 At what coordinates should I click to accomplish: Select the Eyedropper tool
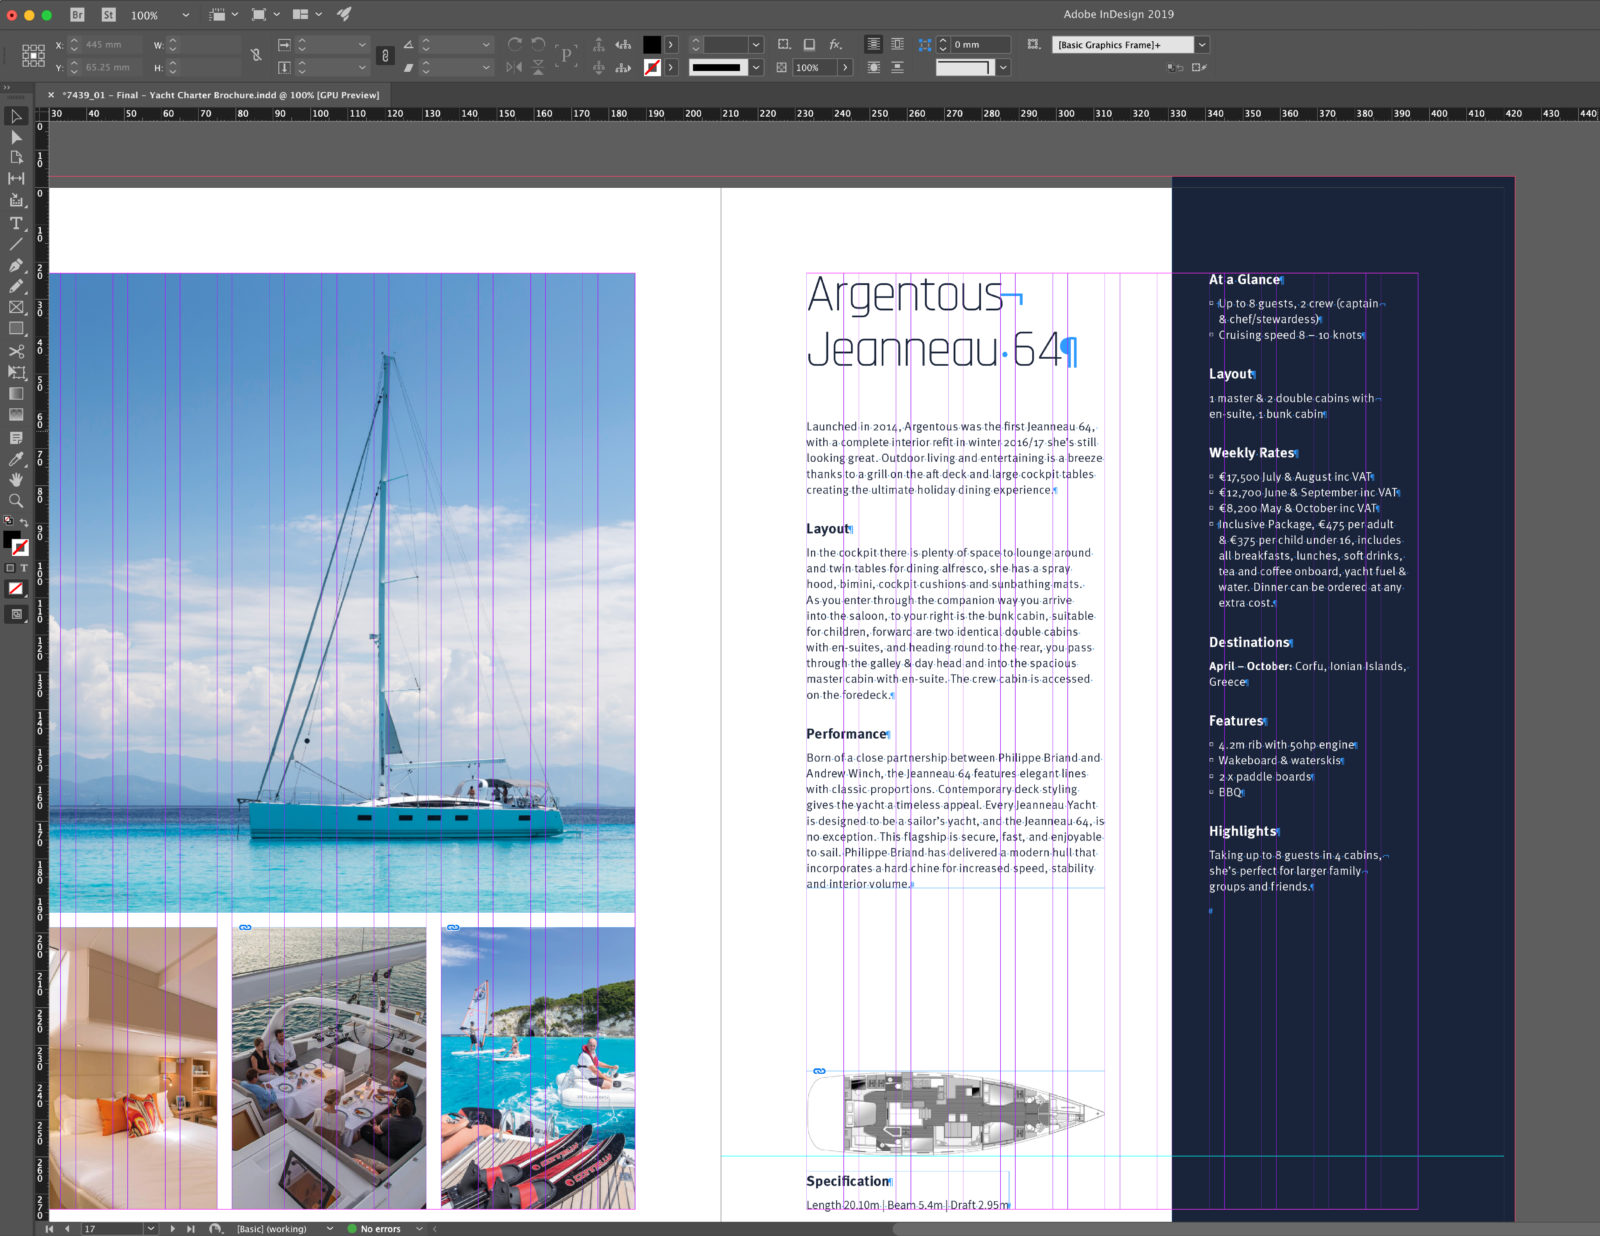pyautogui.click(x=16, y=459)
